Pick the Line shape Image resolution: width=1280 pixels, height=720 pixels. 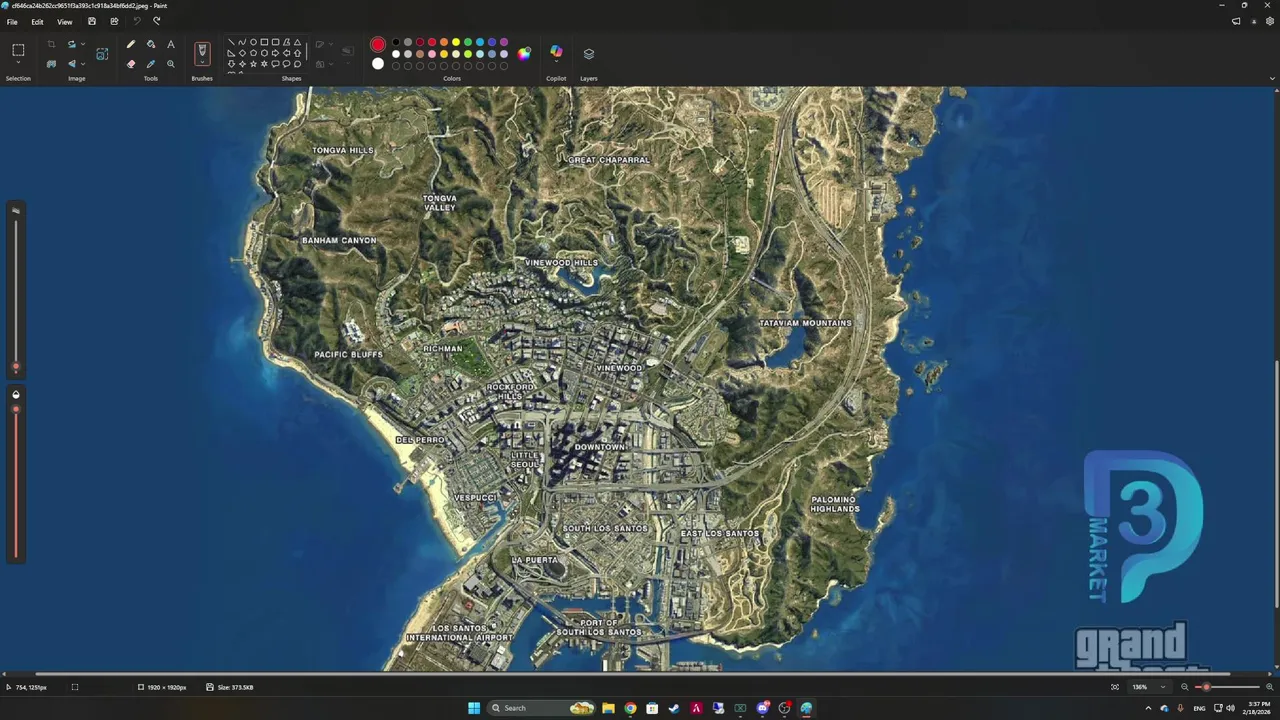(231, 42)
